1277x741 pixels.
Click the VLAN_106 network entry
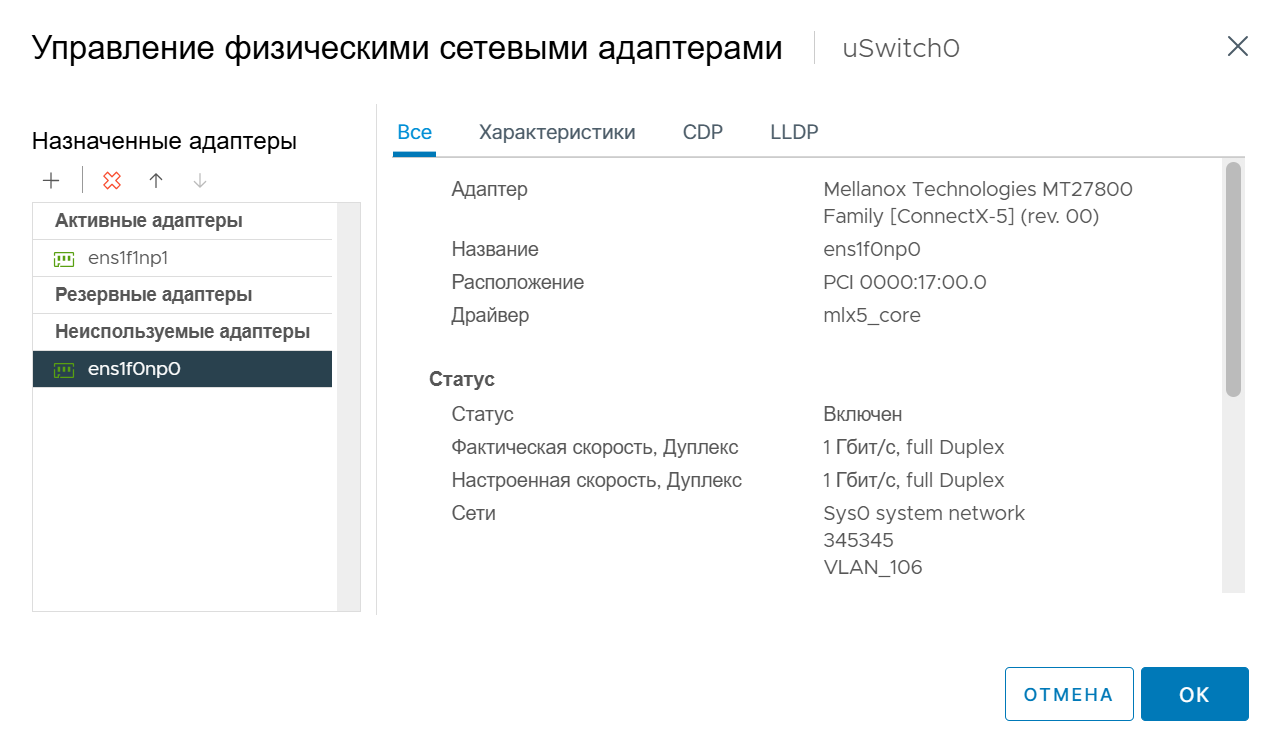(x=873, y=568)
